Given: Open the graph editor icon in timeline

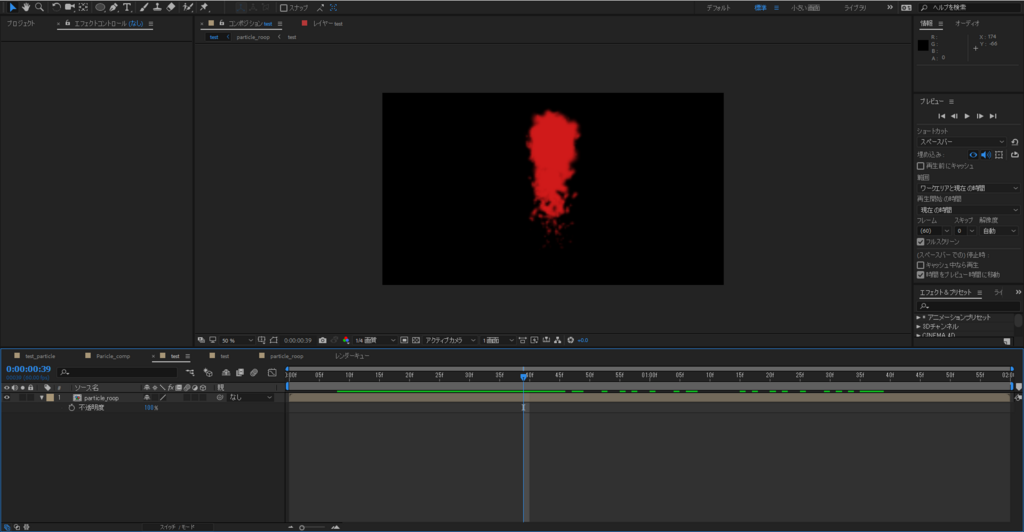Looking at the screenshot, I should coord(272,373).
